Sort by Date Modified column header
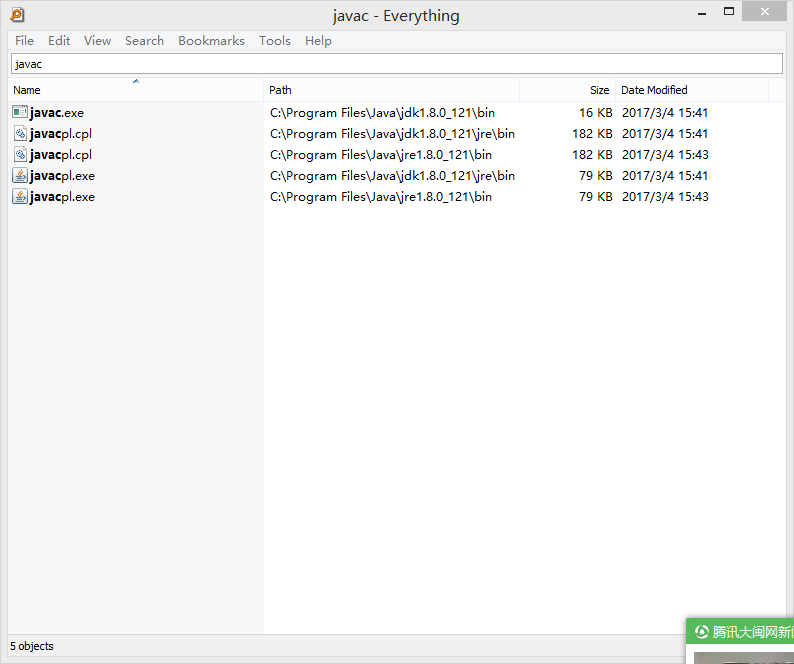 692,90
